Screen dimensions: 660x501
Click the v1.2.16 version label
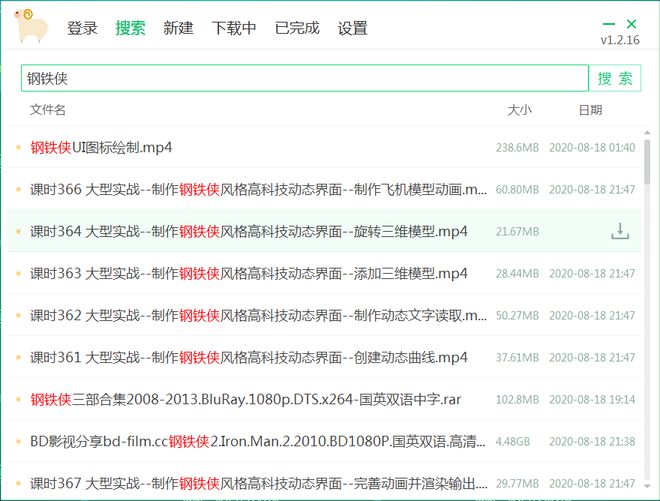pyautogui.click(x=620, y=40)
